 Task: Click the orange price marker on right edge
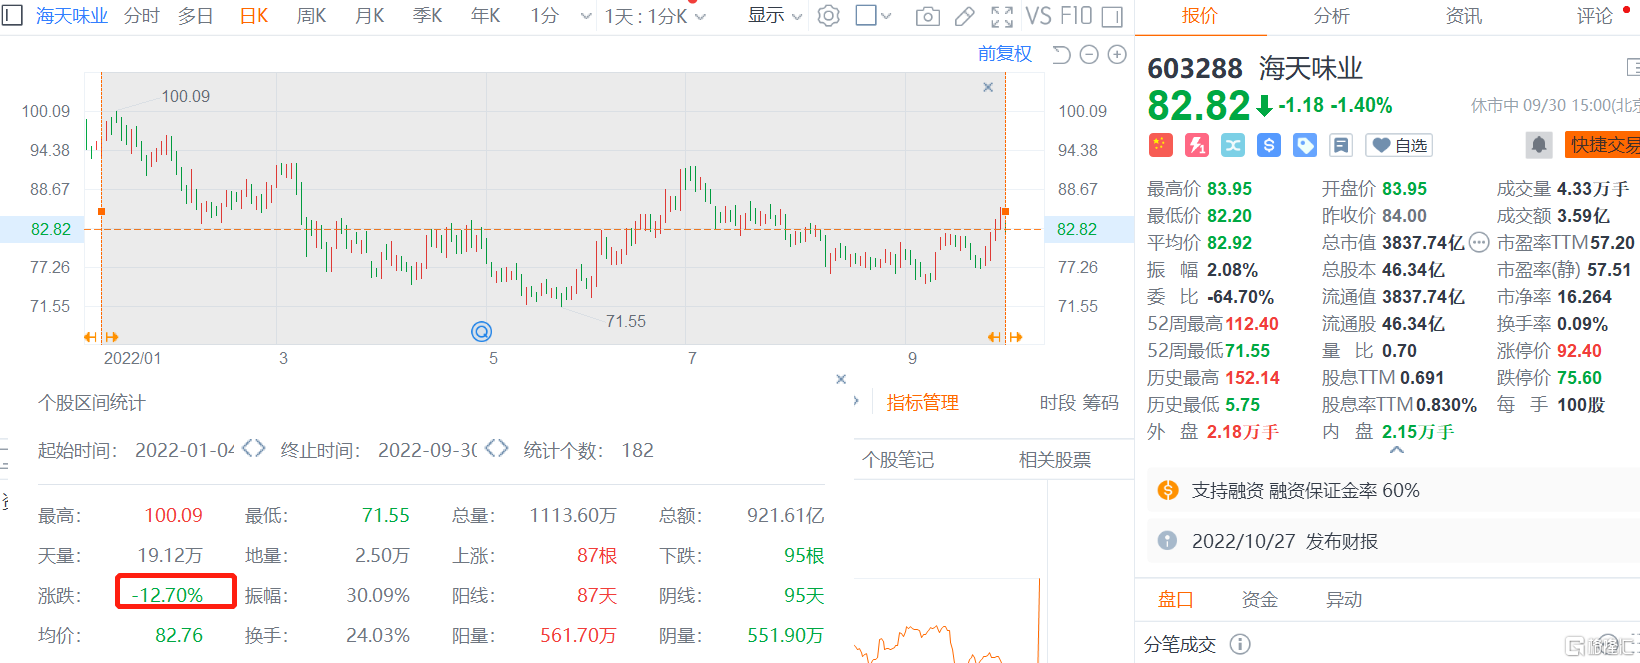pos(1005,211)
